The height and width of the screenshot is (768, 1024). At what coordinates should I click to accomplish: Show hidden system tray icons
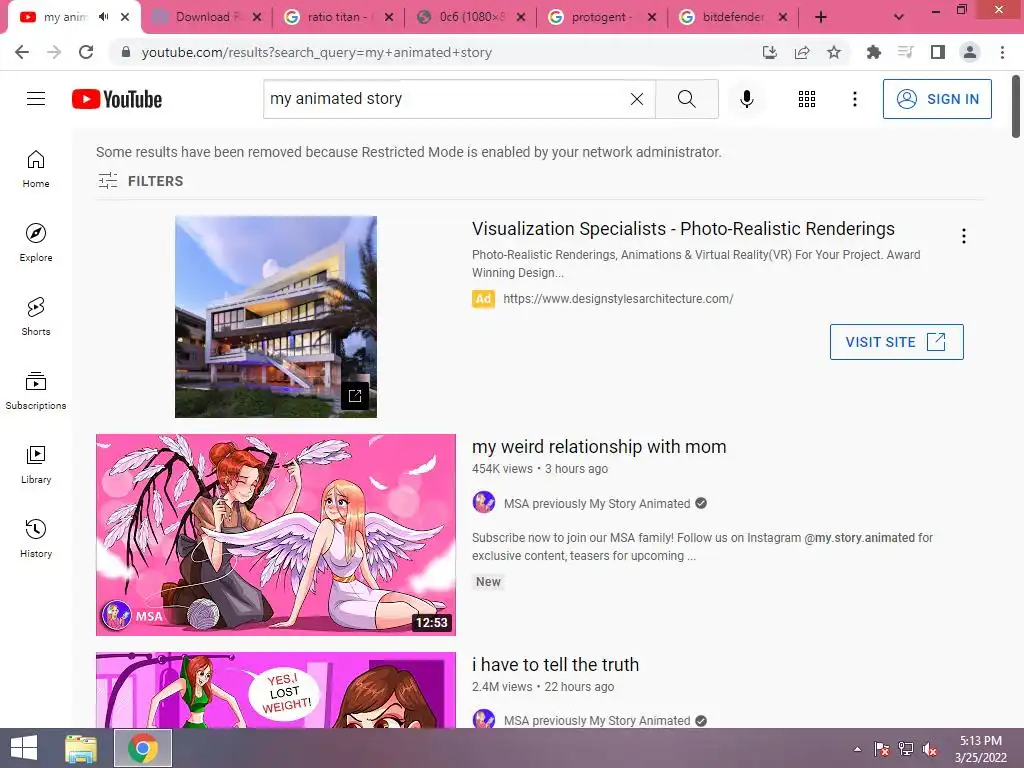coord(857,749)
